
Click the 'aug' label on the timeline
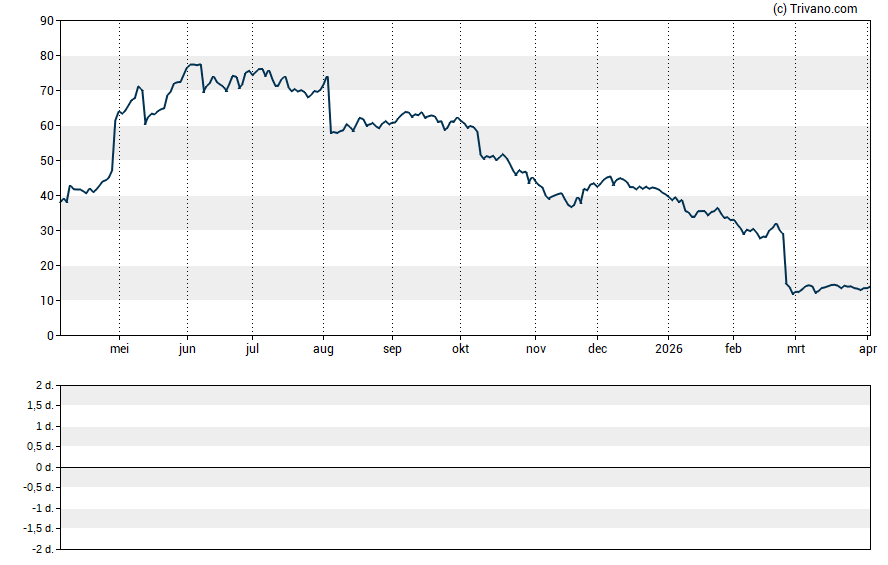click(x=323, y=349)
